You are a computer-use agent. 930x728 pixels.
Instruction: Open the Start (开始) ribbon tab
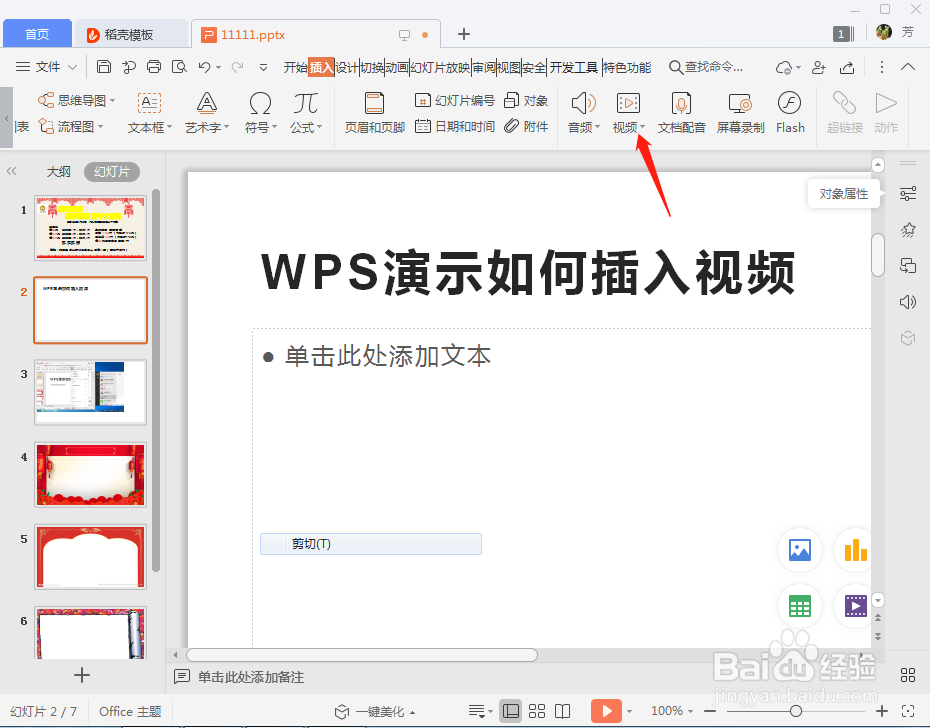(x=295, y=67)
